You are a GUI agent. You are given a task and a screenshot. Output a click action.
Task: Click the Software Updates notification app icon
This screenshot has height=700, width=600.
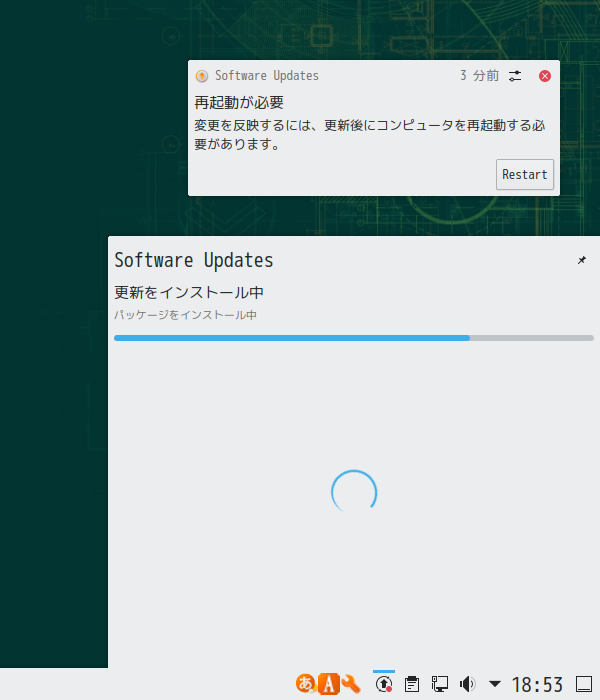(202, 76)
